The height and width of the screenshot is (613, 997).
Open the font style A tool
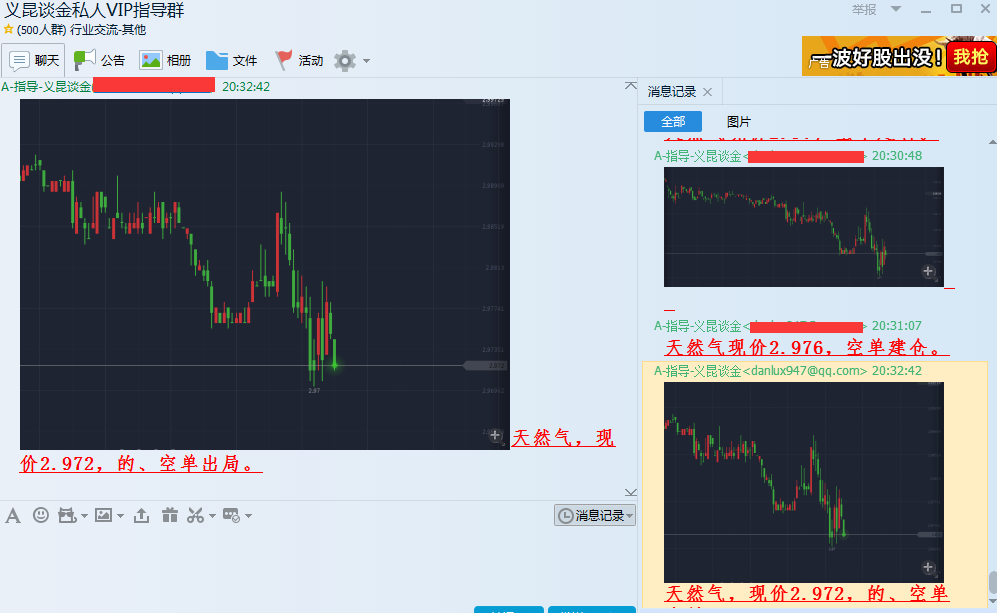tap(13, 515)
